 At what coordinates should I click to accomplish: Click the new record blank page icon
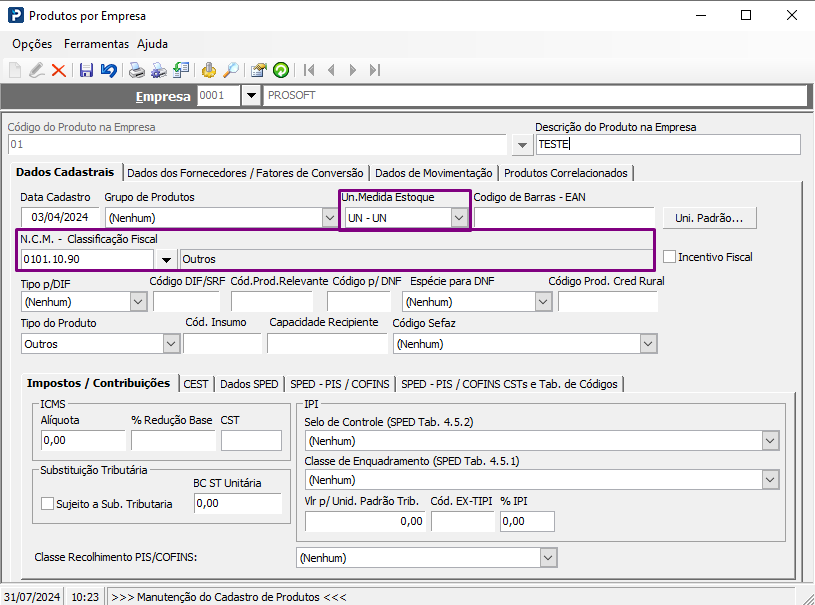[15, 70]
